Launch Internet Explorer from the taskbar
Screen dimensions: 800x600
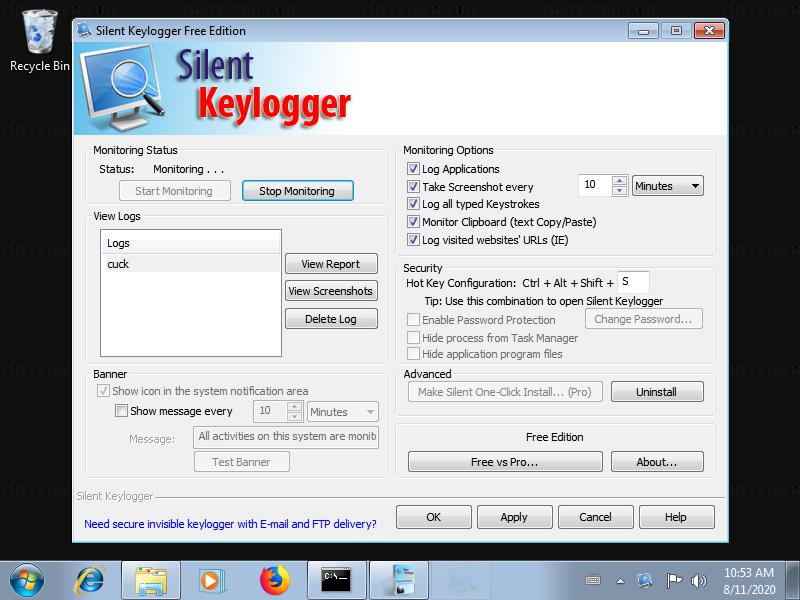[90, 580]
